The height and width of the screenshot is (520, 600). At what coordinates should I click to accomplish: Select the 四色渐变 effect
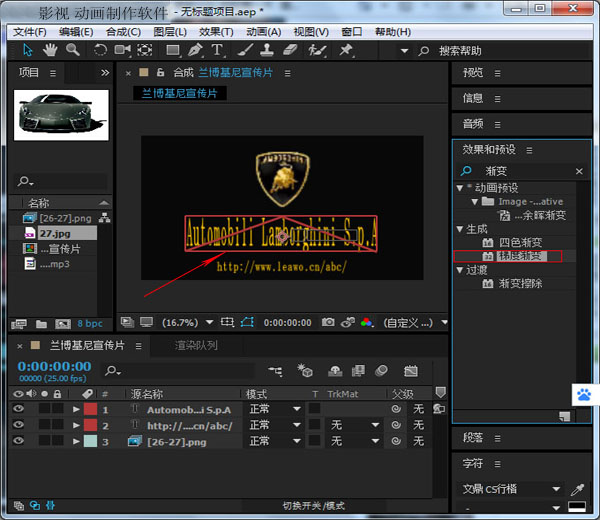(520, 243)
